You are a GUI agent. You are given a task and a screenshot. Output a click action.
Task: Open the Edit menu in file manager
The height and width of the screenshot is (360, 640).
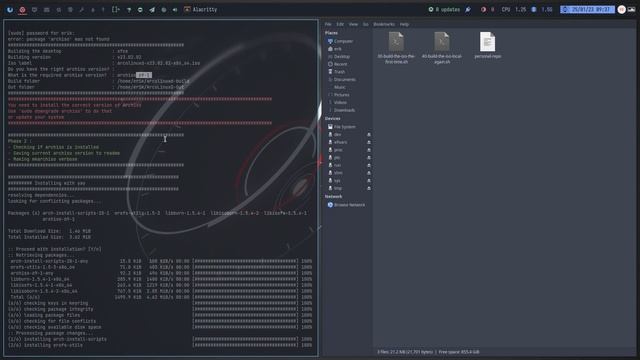click(340, 24)
